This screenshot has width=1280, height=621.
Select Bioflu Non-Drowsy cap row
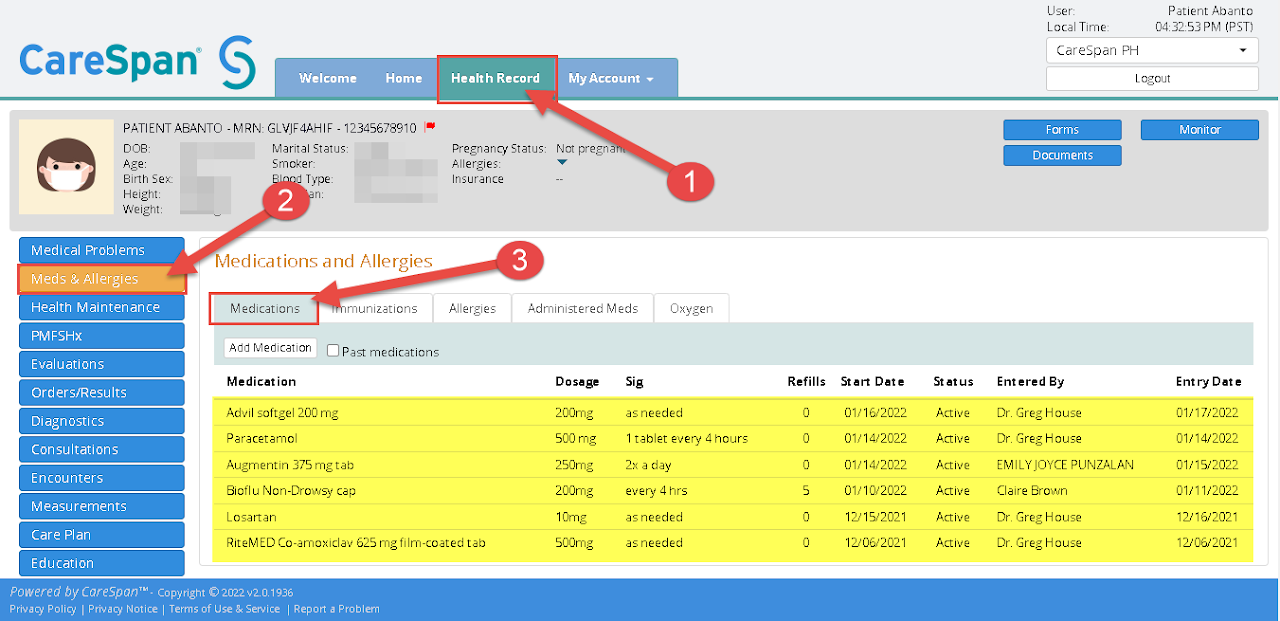(733, 490)
